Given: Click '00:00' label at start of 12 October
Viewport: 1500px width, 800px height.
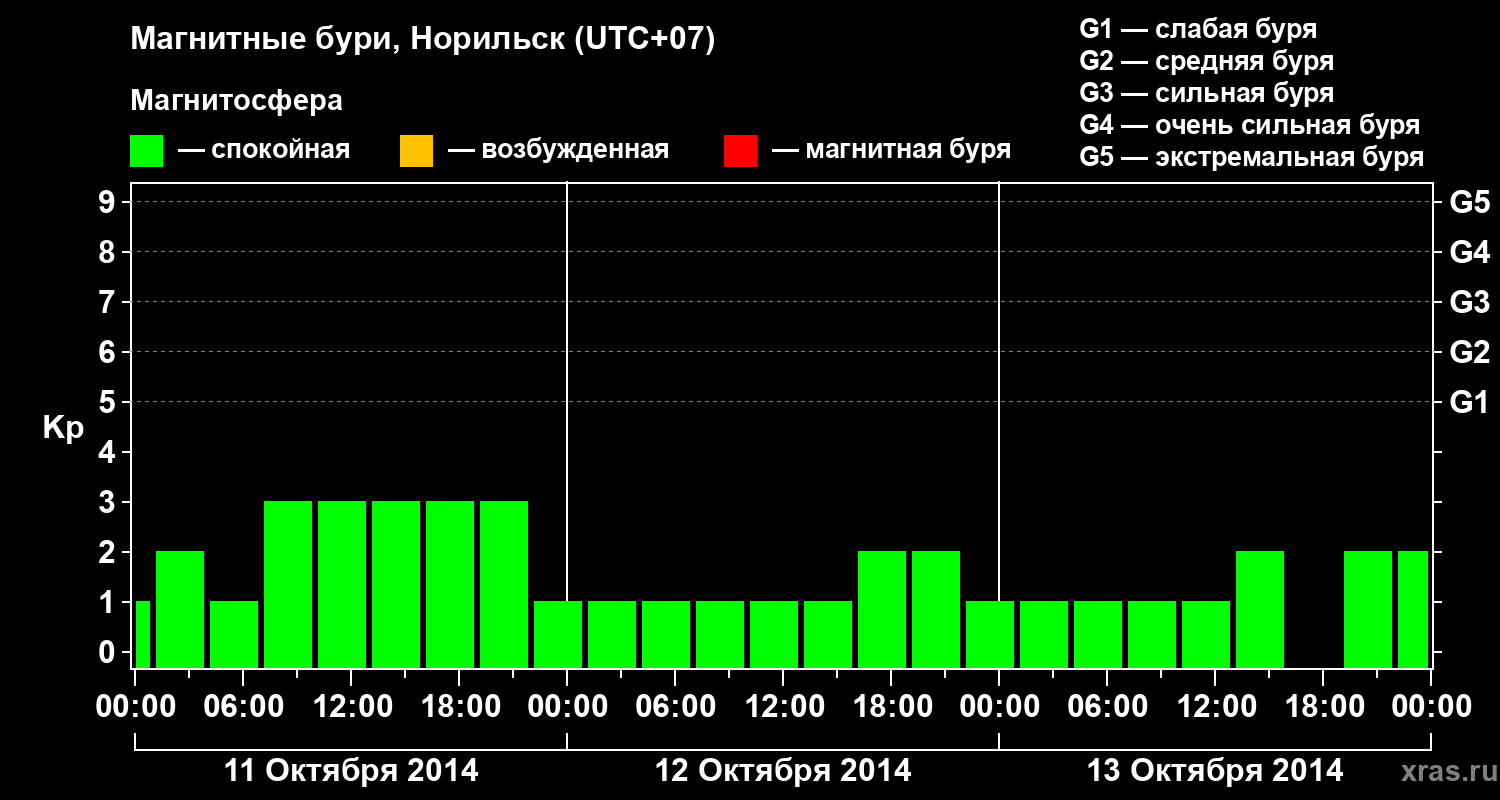Looking at the screenshot, I should tap(567, 706).
